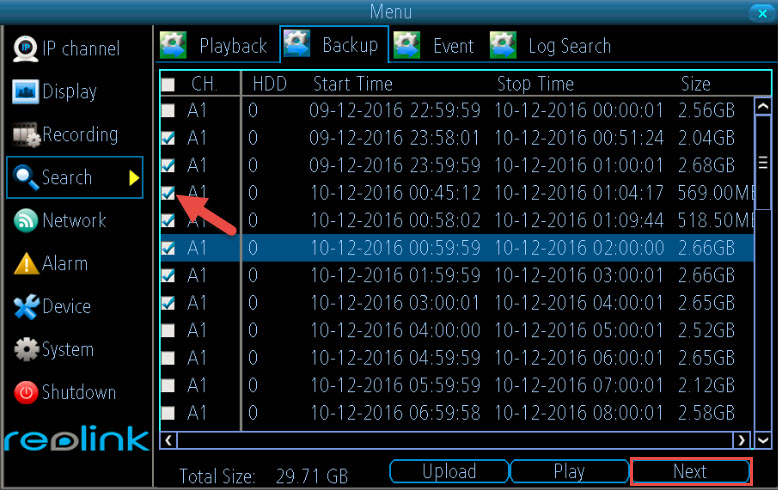
Task: Uncheck the recording starting 09-12-2016 23:59:59
Action: (168, 165)
